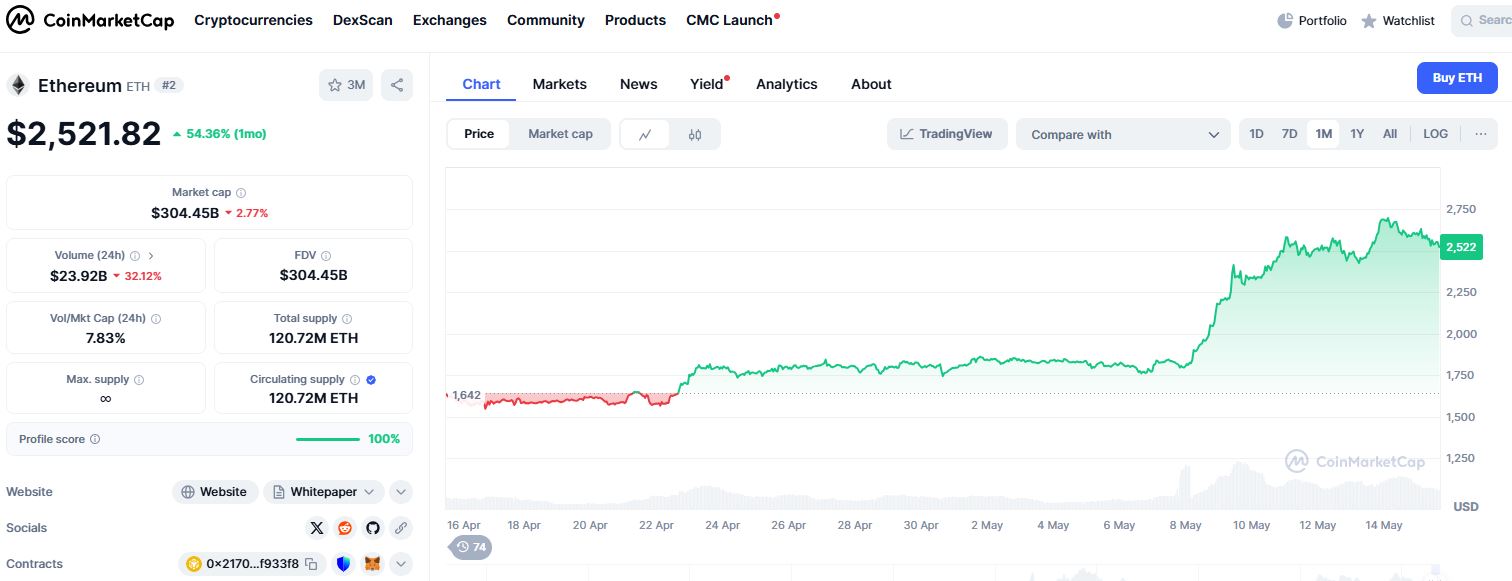Click the #2 rank badge
Image resolution: width=1512 pixels, height=581 pixels.
click(169, 85)
